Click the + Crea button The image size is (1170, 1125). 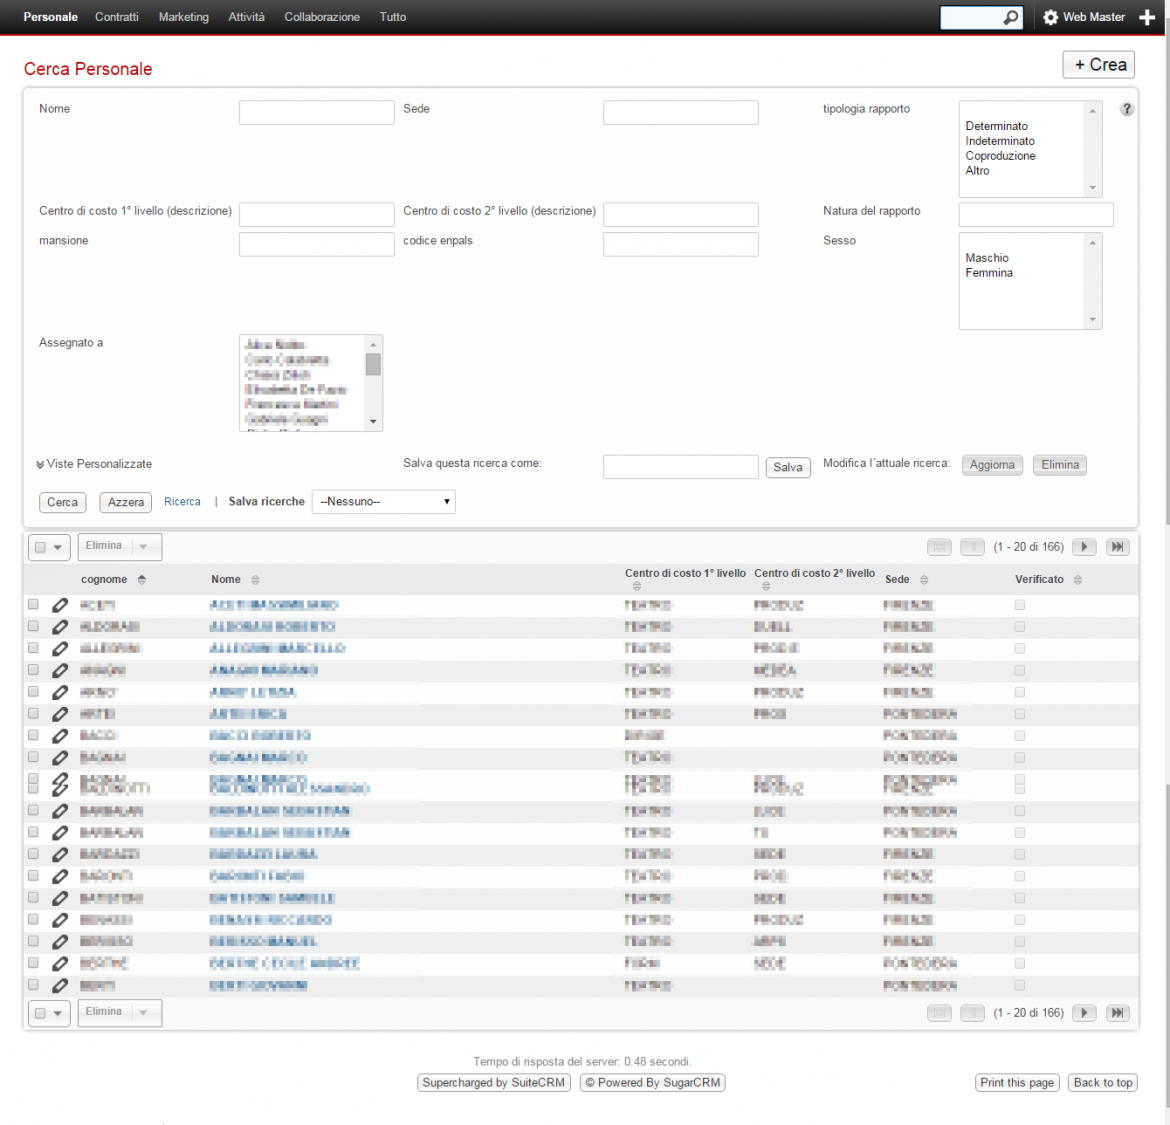1098,65
